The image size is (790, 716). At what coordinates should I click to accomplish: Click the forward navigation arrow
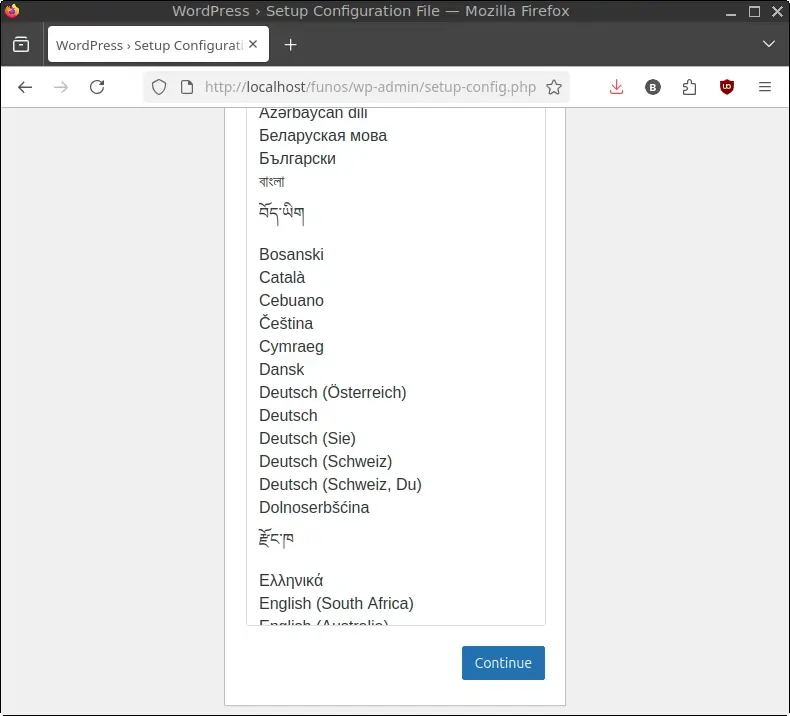click(61, 87)
